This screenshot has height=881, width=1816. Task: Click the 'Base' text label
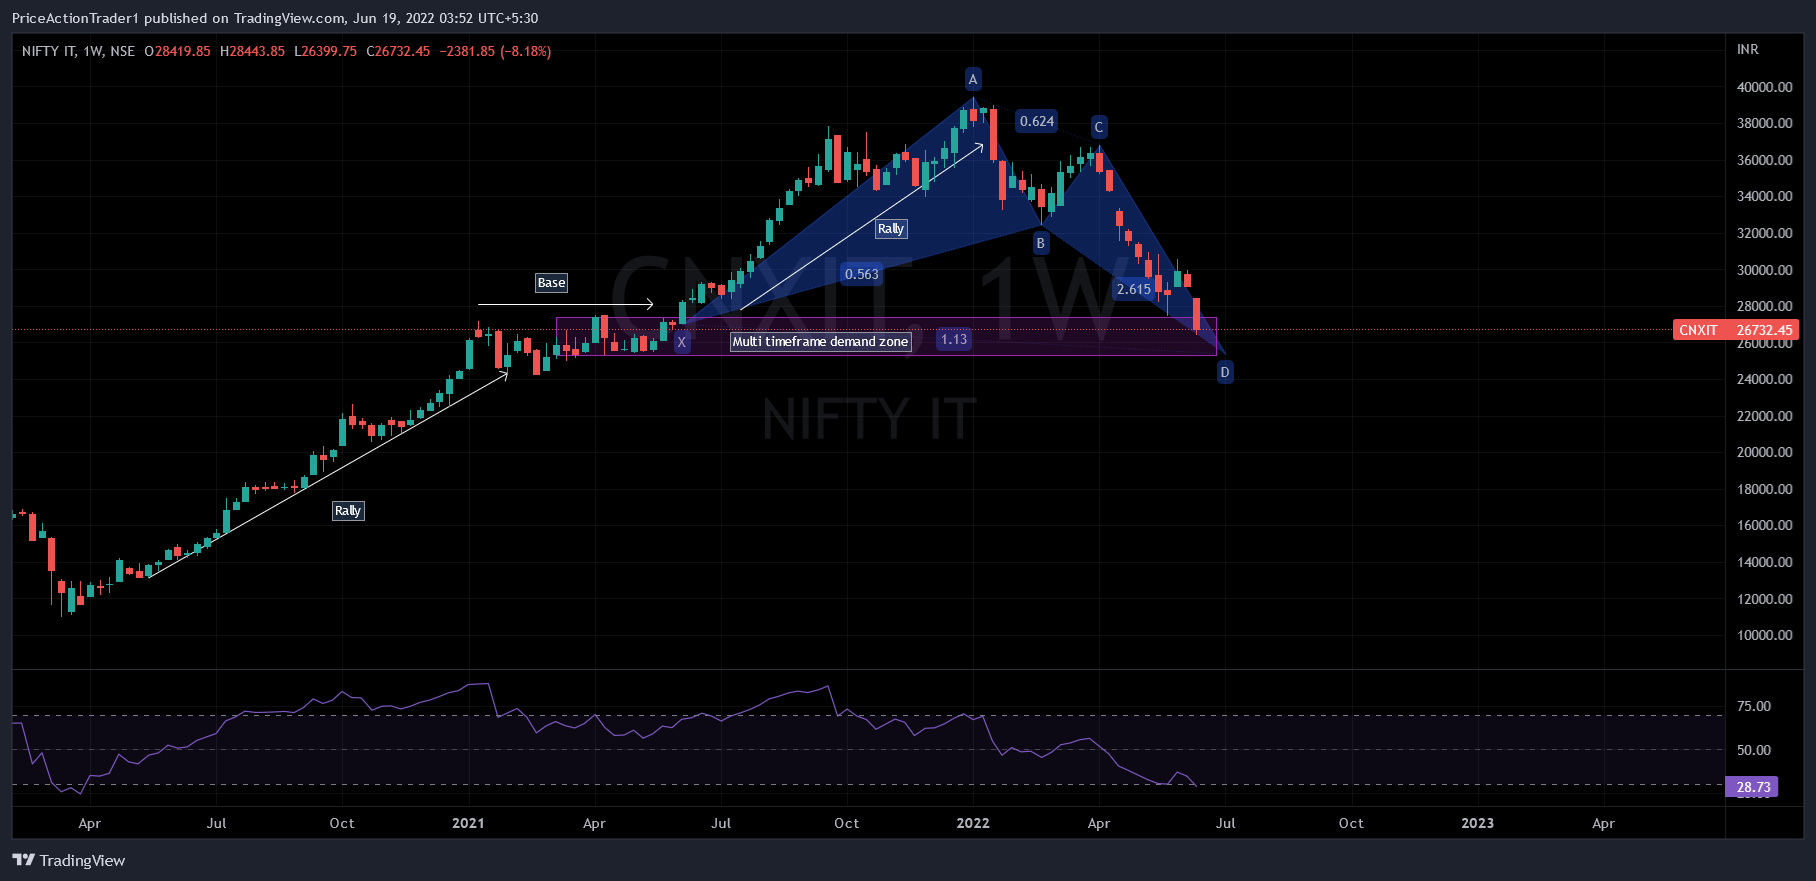click(551, 283)
